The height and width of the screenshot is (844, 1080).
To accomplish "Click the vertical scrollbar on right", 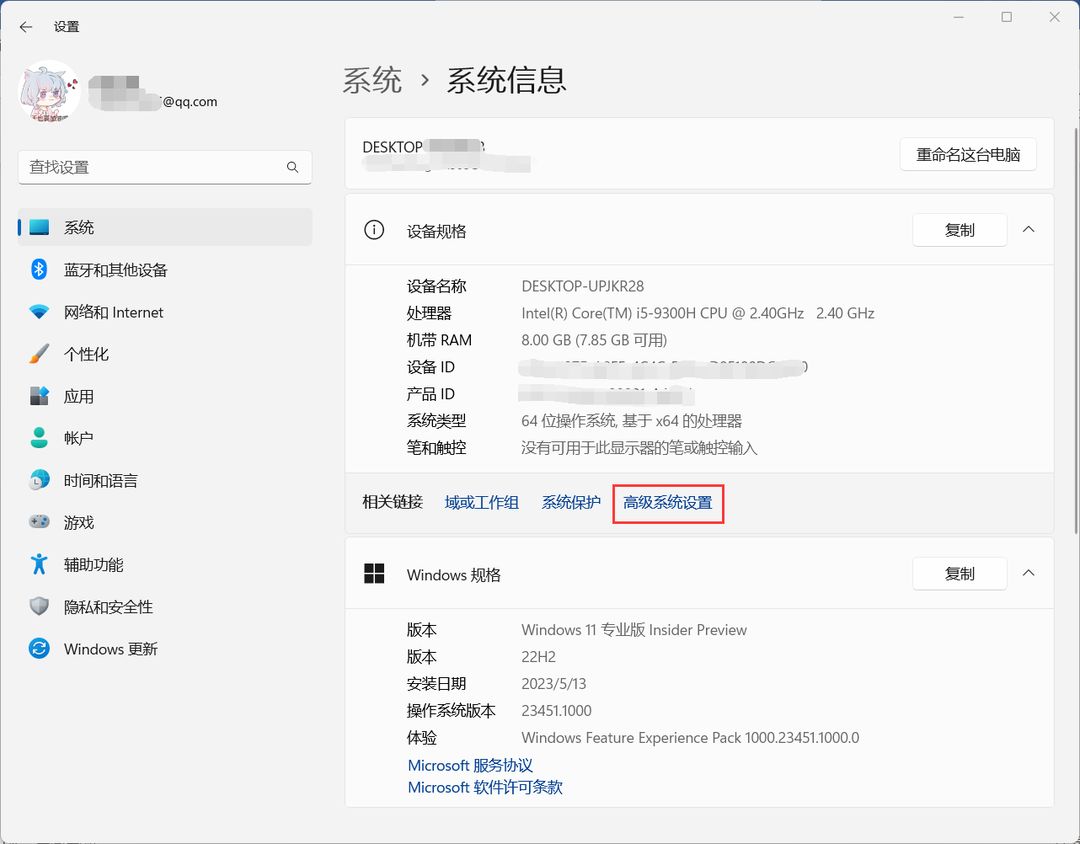I will pyautogui.click(x=1075, y=329).
